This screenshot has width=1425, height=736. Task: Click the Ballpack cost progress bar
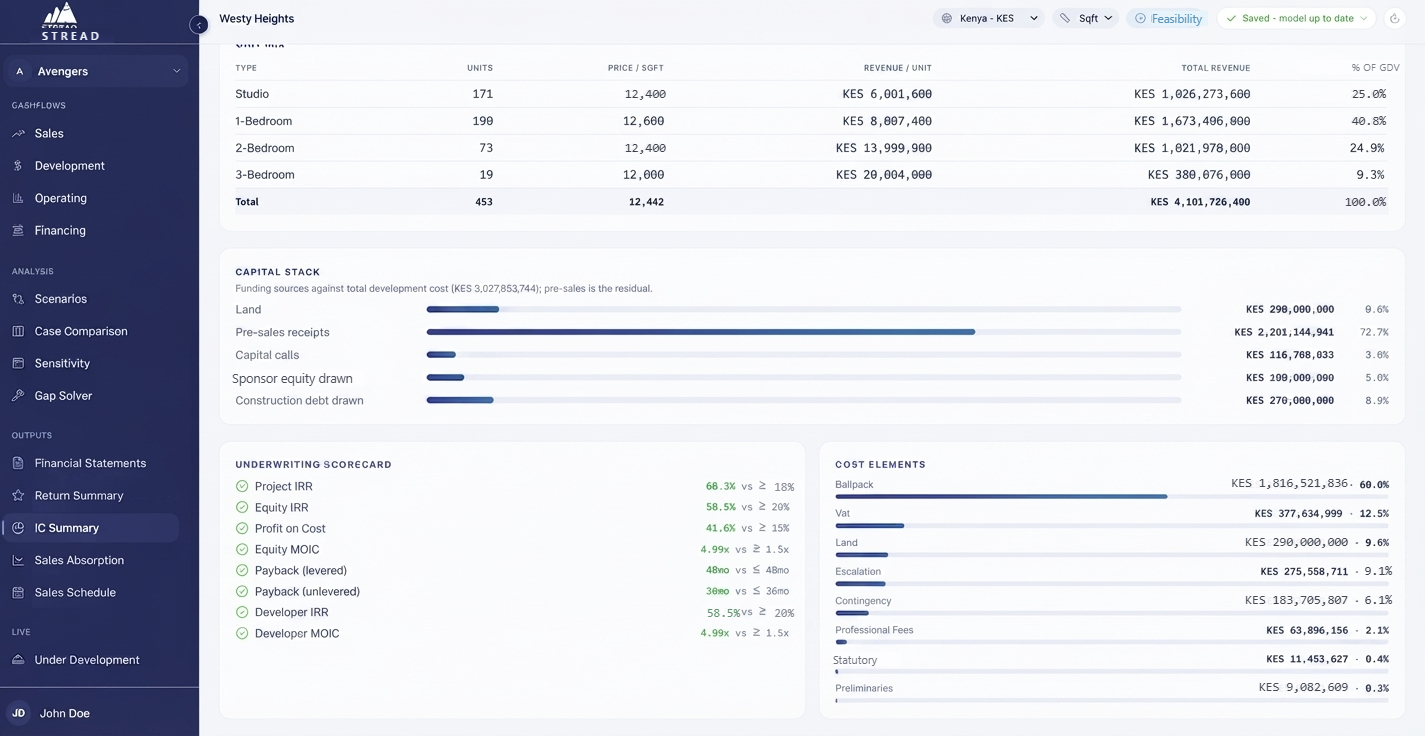[x=1112, y=496]
